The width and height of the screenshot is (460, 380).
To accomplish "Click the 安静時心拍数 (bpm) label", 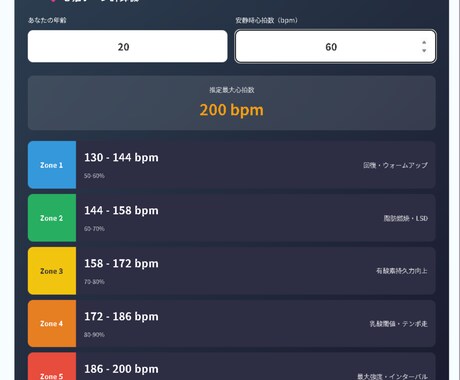I will 266,20.
